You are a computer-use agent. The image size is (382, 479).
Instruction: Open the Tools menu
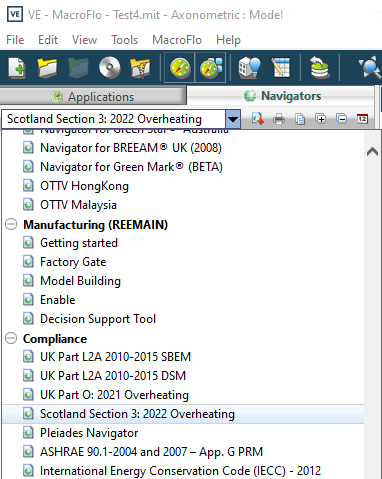coord(124,40)
